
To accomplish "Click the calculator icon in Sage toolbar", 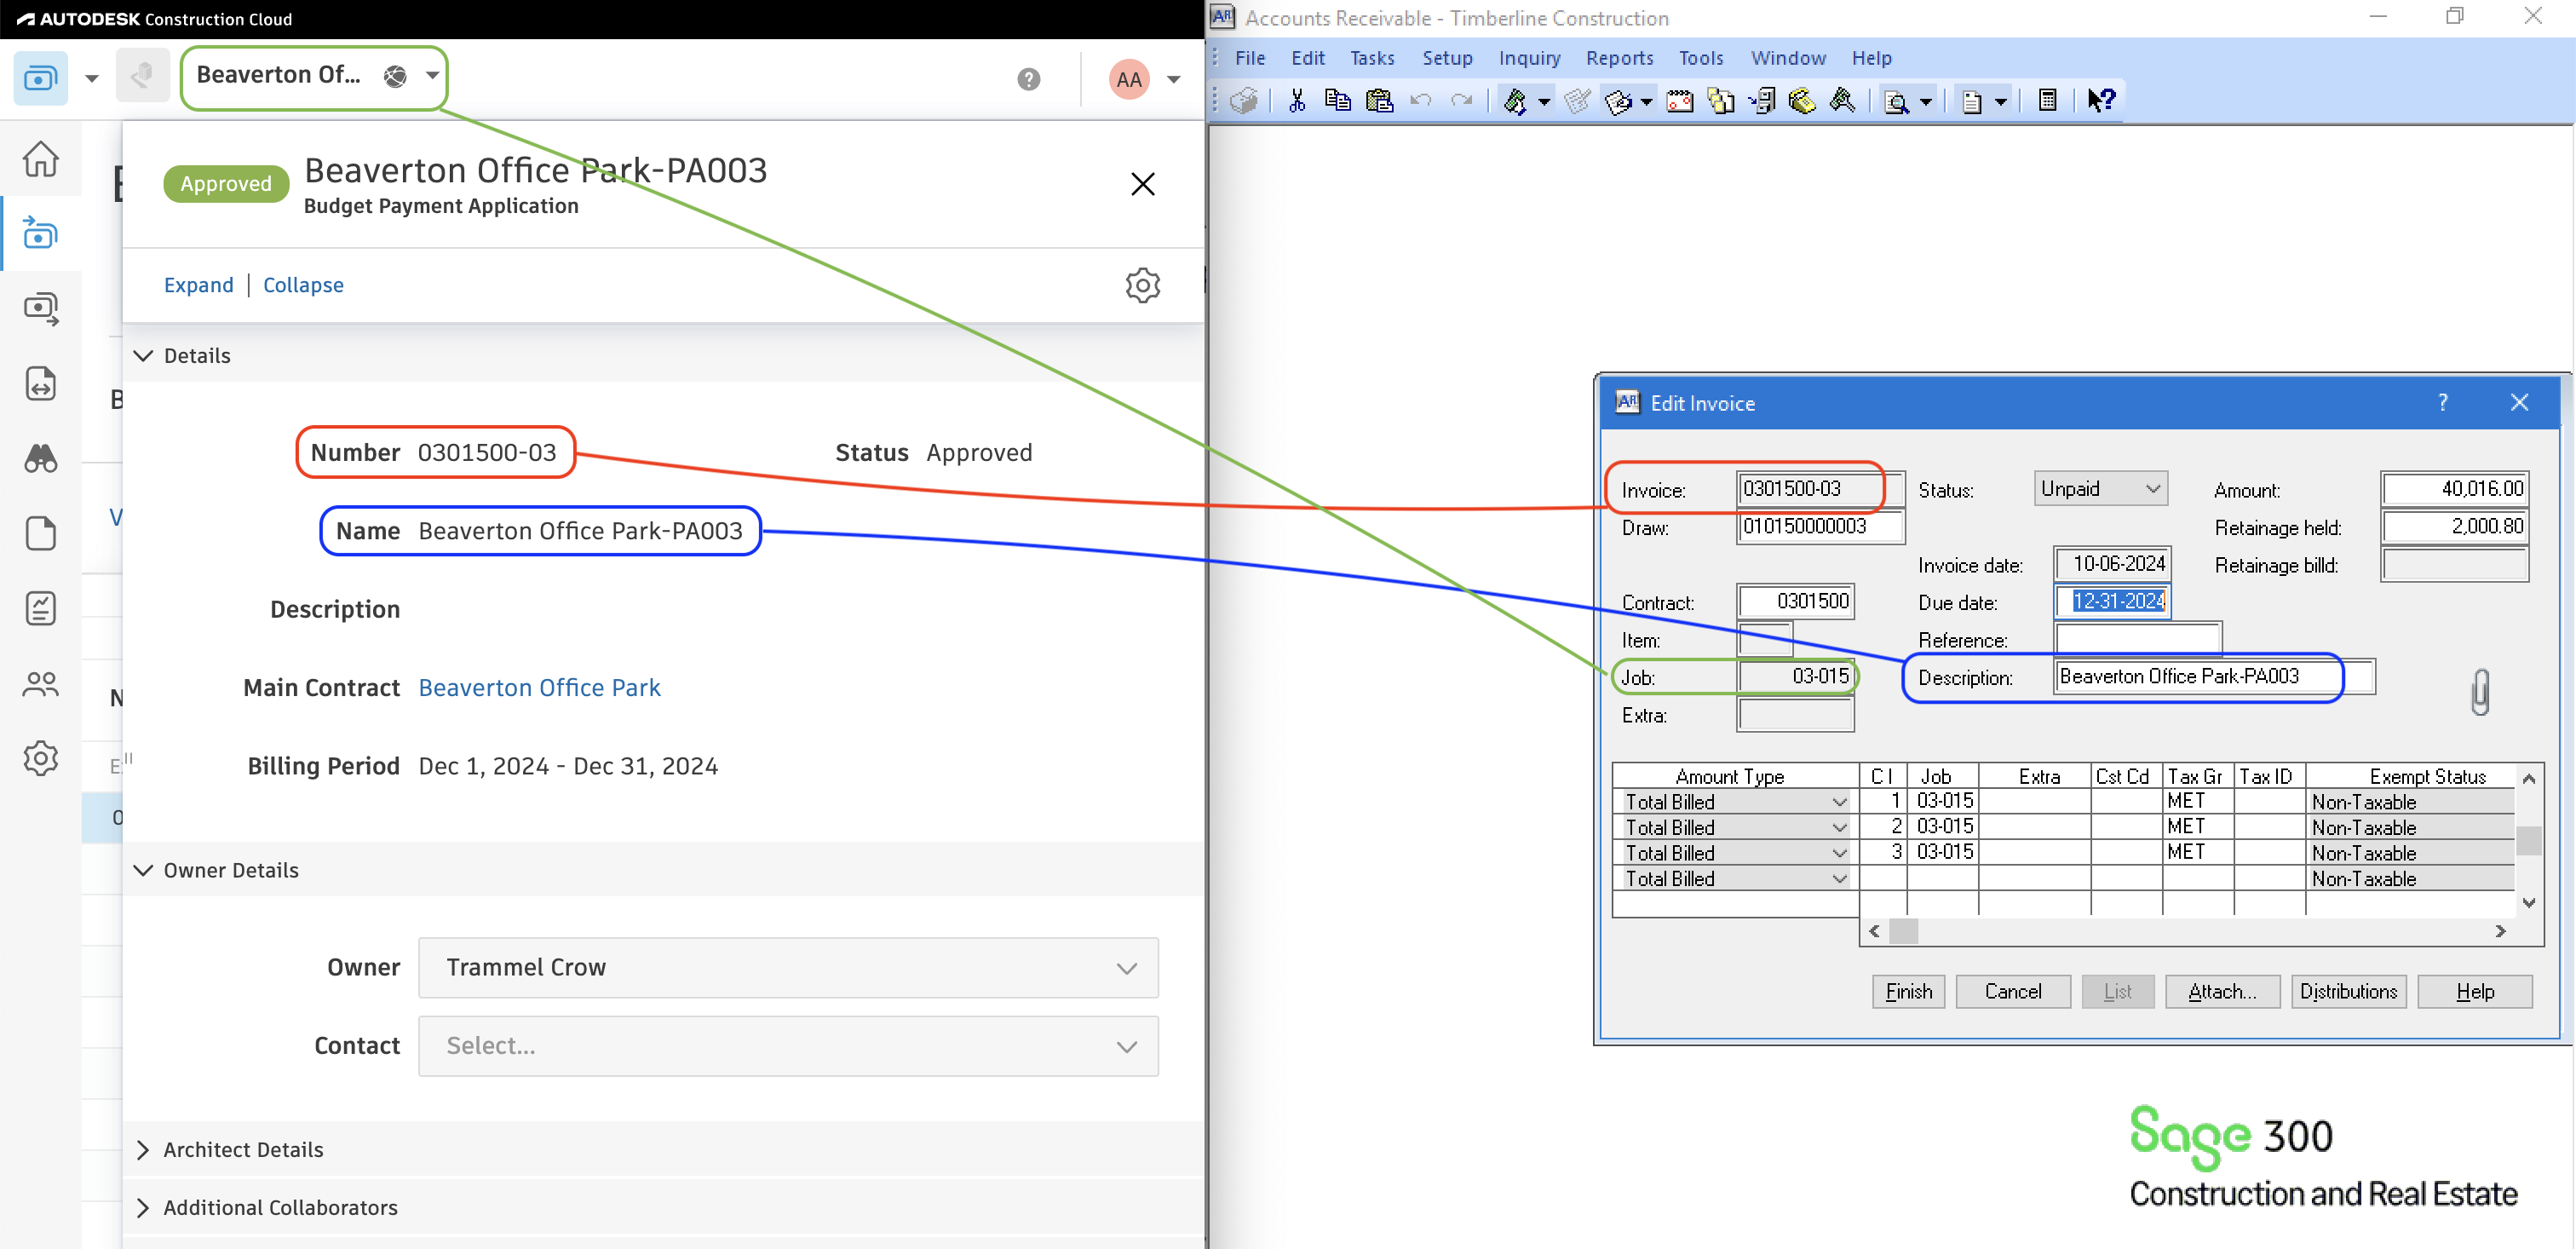I will coord(2047,101).
